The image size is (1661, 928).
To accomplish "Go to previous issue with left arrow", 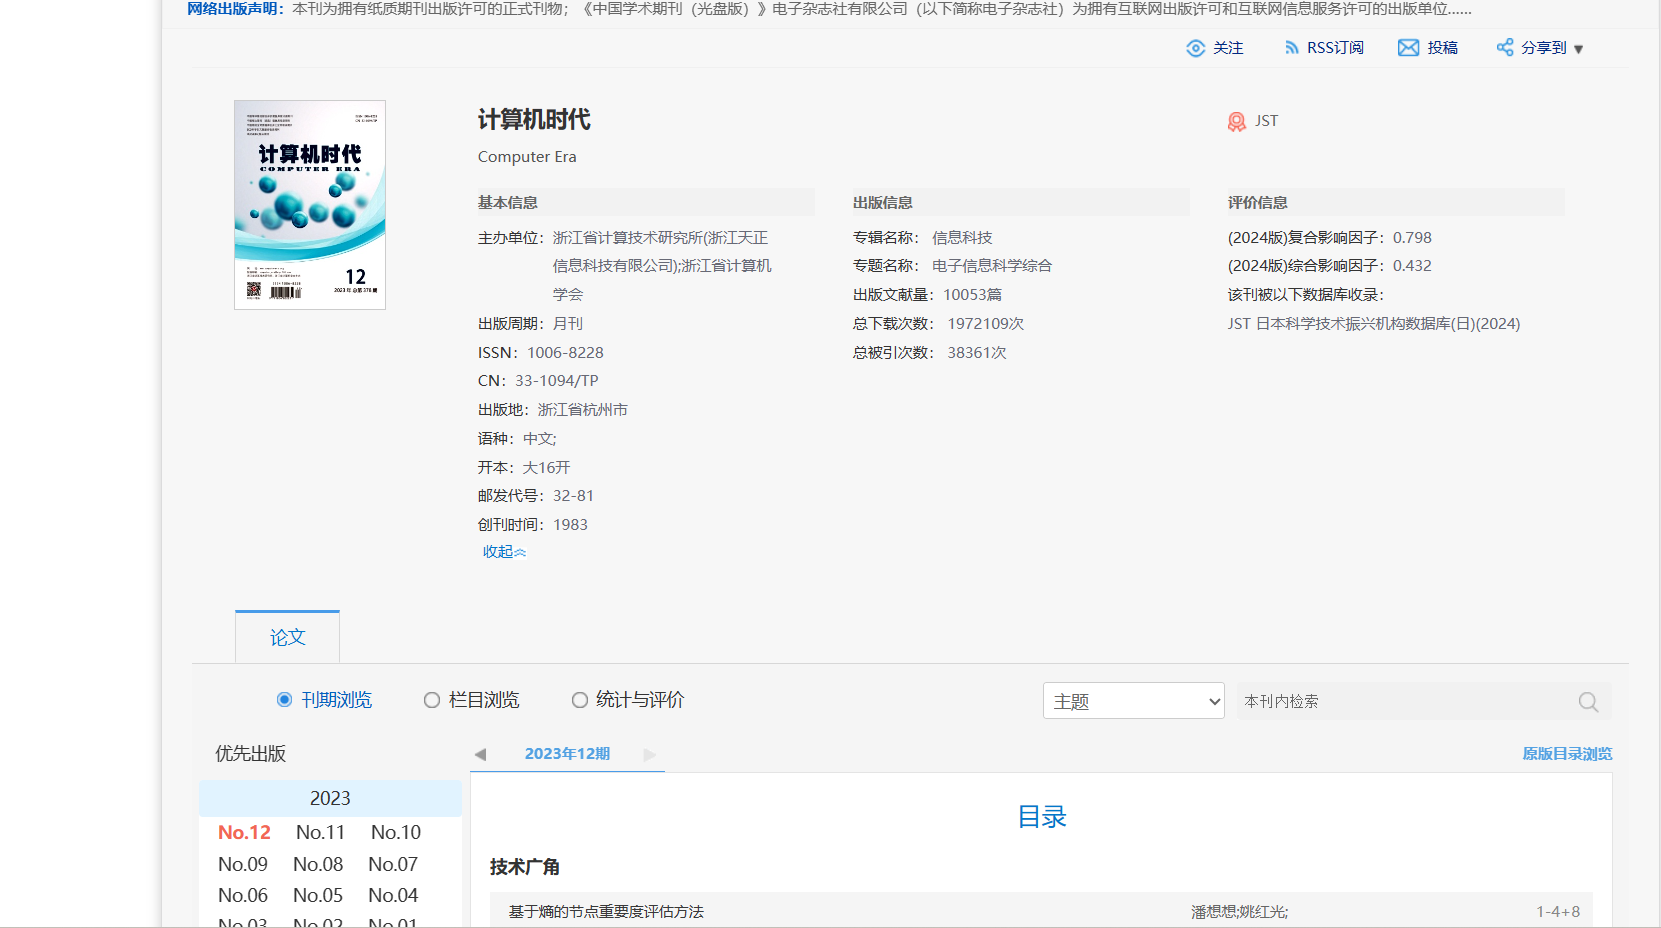I will [480, 755].
